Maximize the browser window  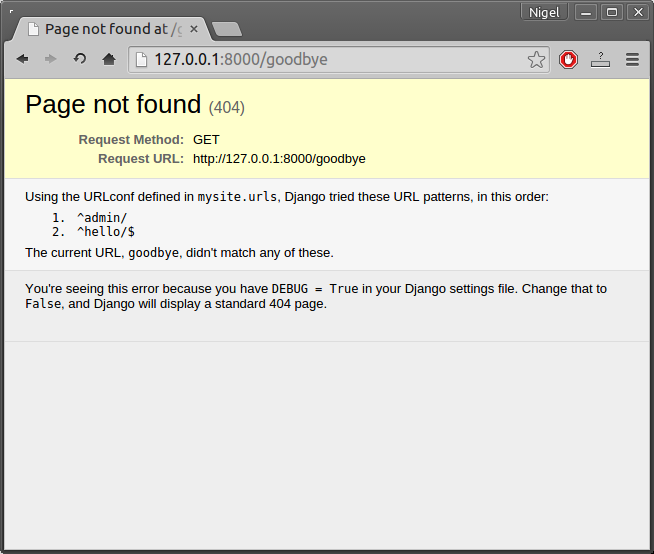pyautogui.click(x=612, y=12)
